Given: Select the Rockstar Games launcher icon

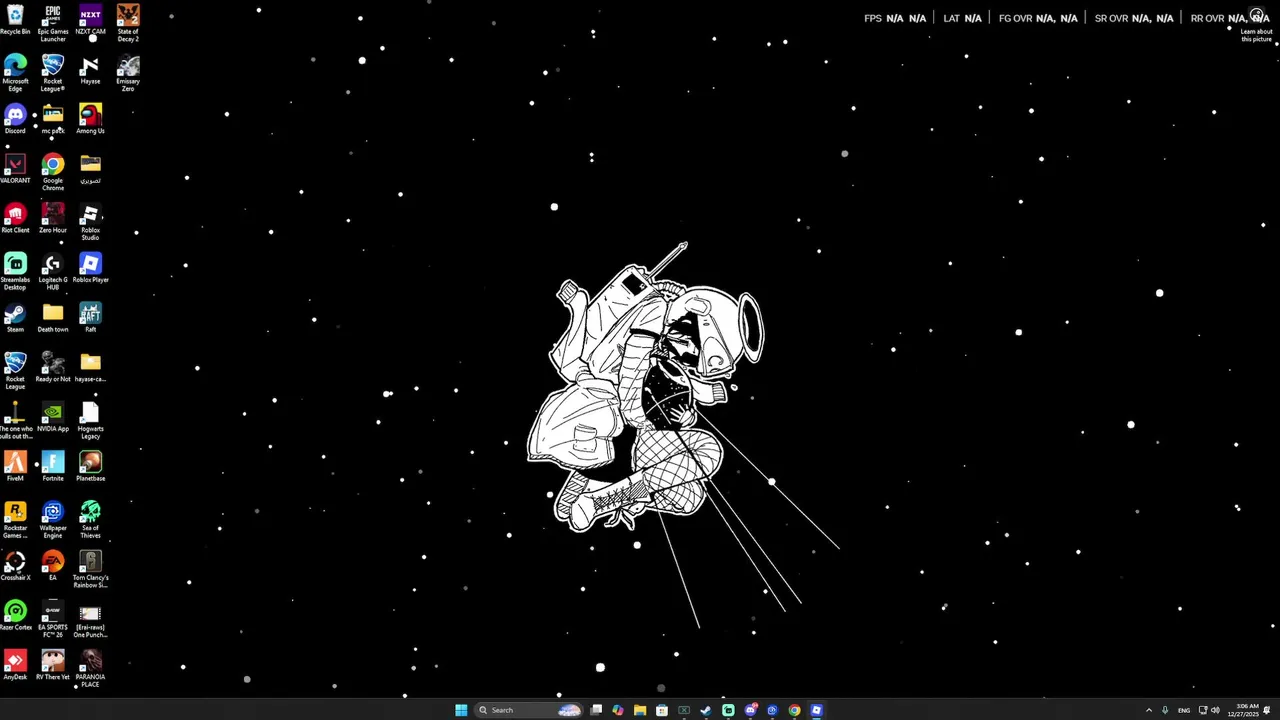Looking at the screenshot, I should click(x=15, y=520).
